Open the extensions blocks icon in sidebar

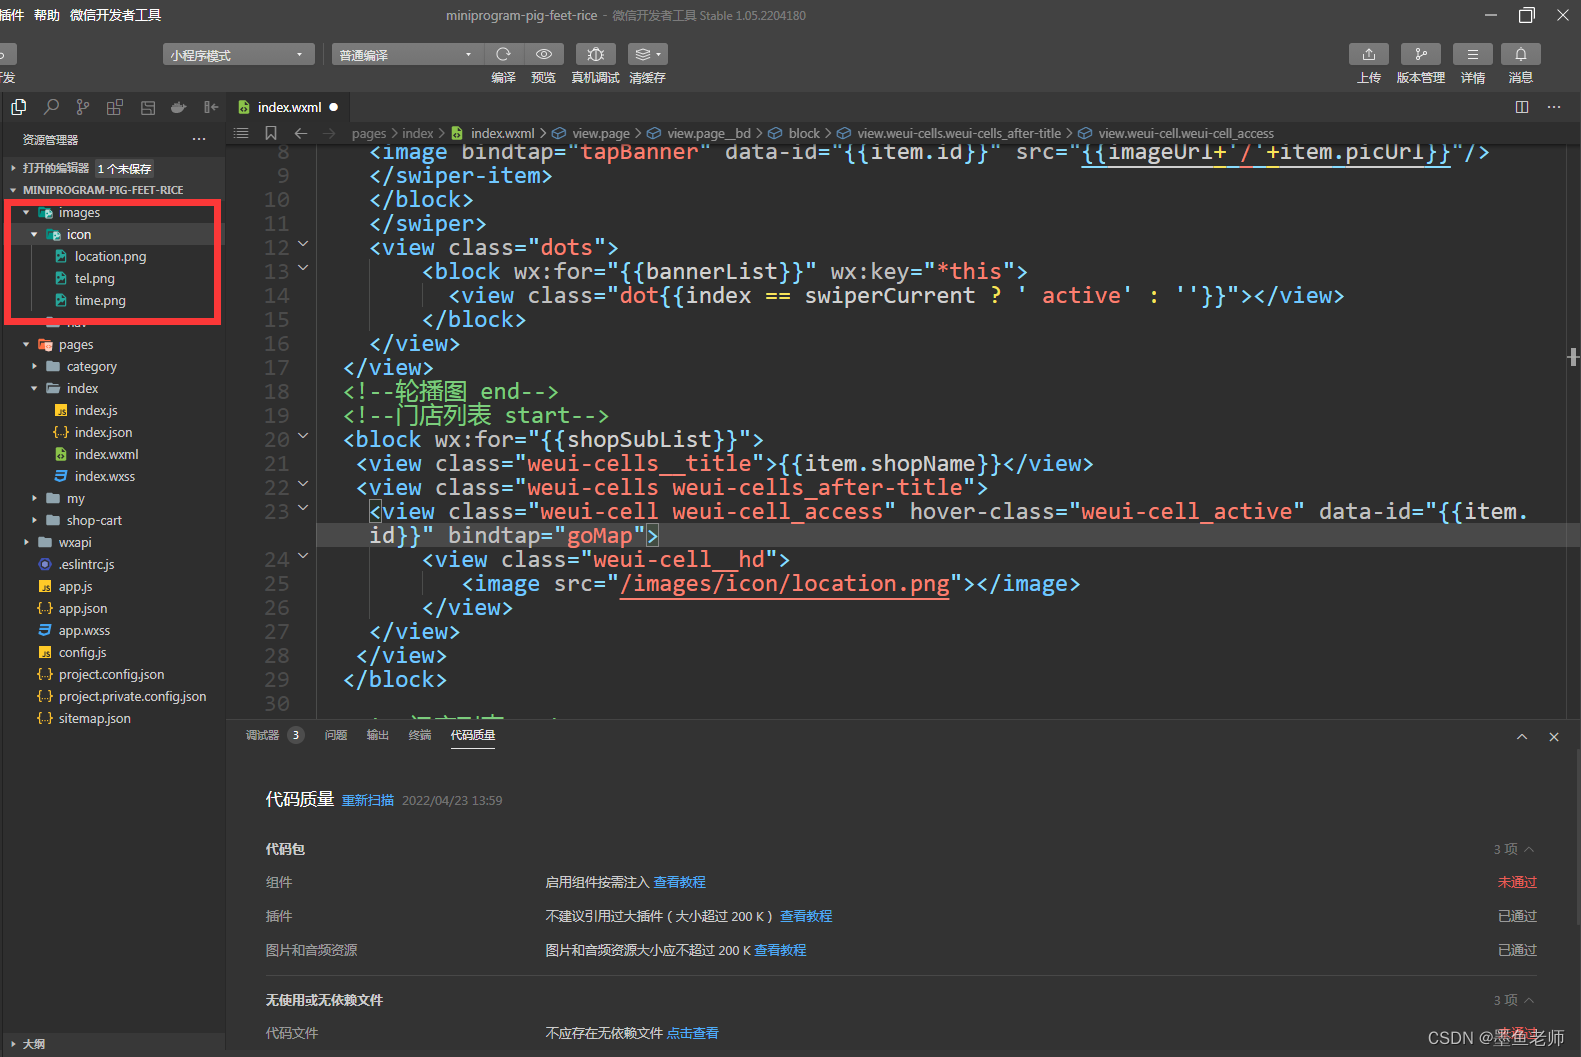(x=115, y=107)
